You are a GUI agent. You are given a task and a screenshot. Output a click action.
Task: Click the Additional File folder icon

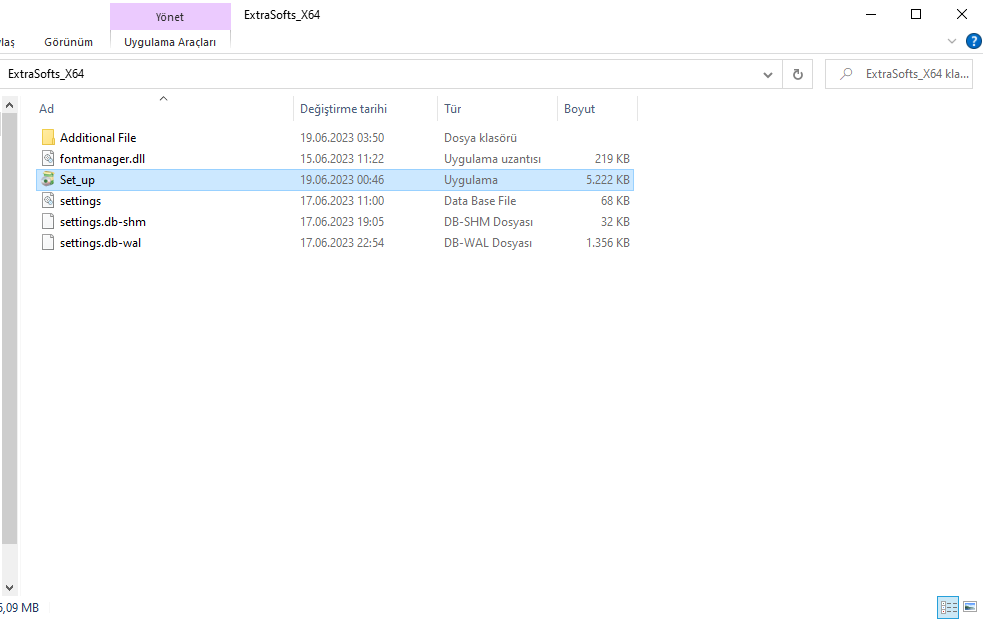pyautogui.click(x=48, y=137)
